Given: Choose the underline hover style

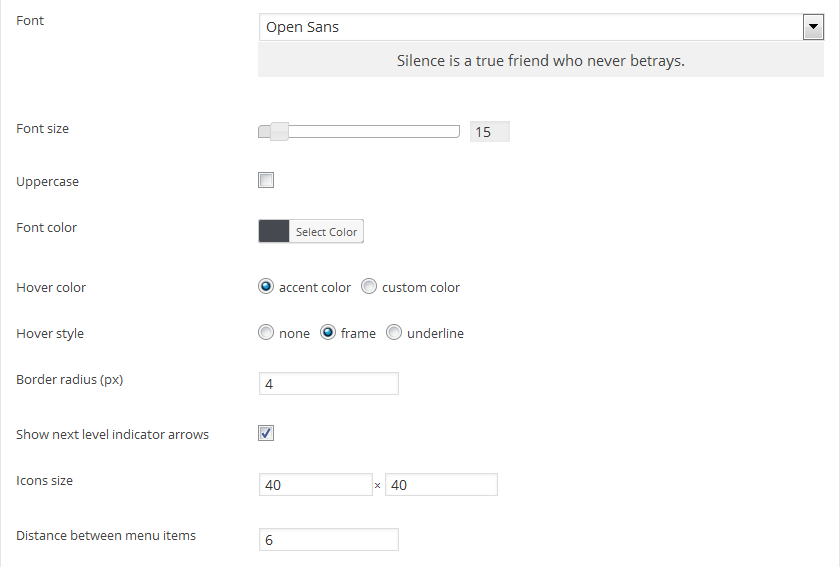Looking at the screenshot, I should (394, 333).
